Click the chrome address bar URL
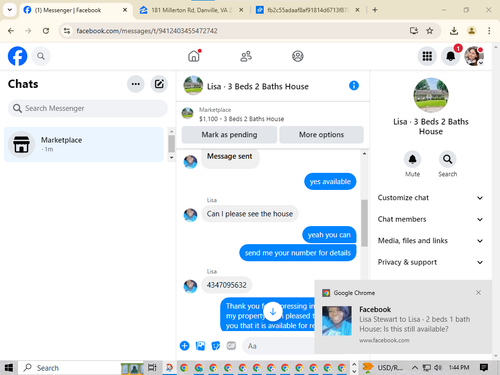 coord(147,31)
